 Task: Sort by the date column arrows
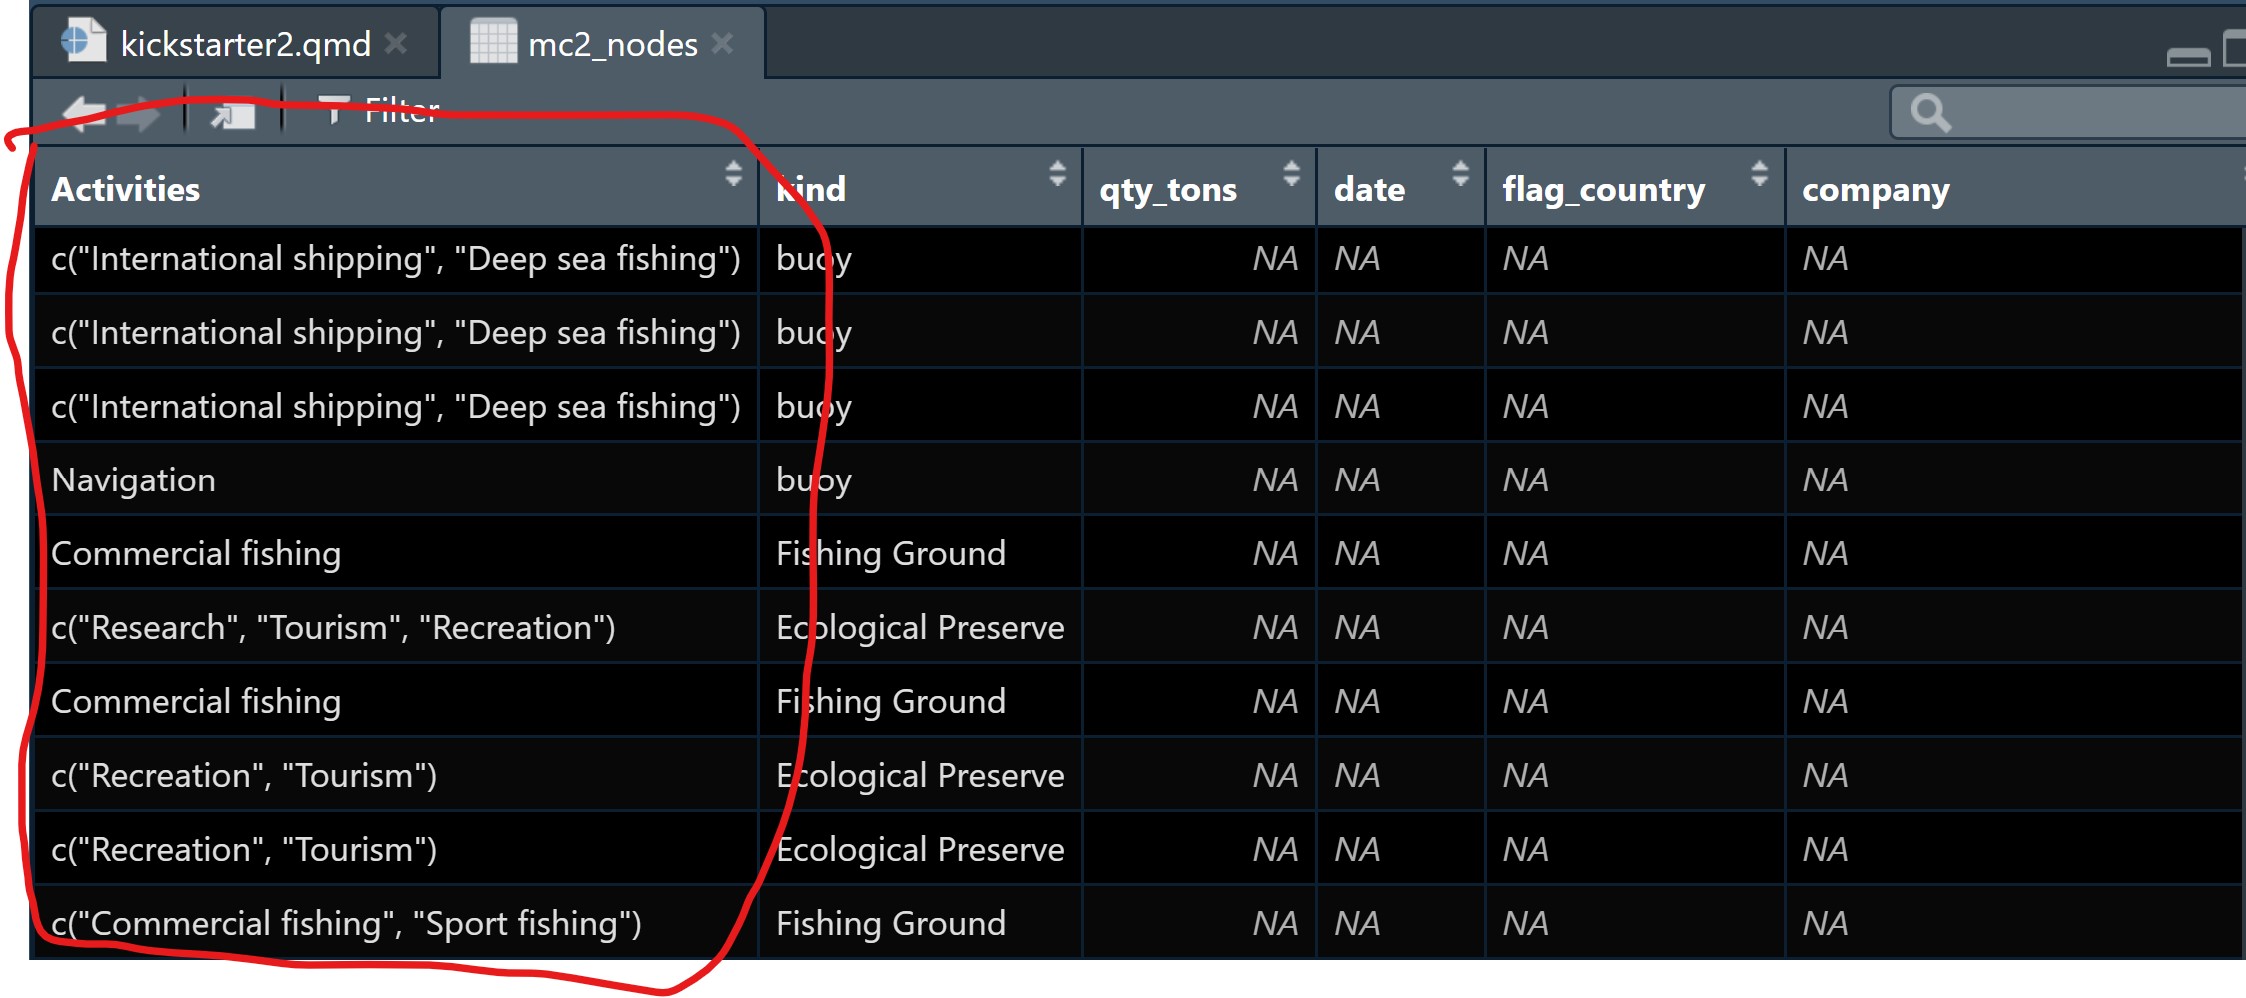pyautogui.click(x=1460, y=173)
